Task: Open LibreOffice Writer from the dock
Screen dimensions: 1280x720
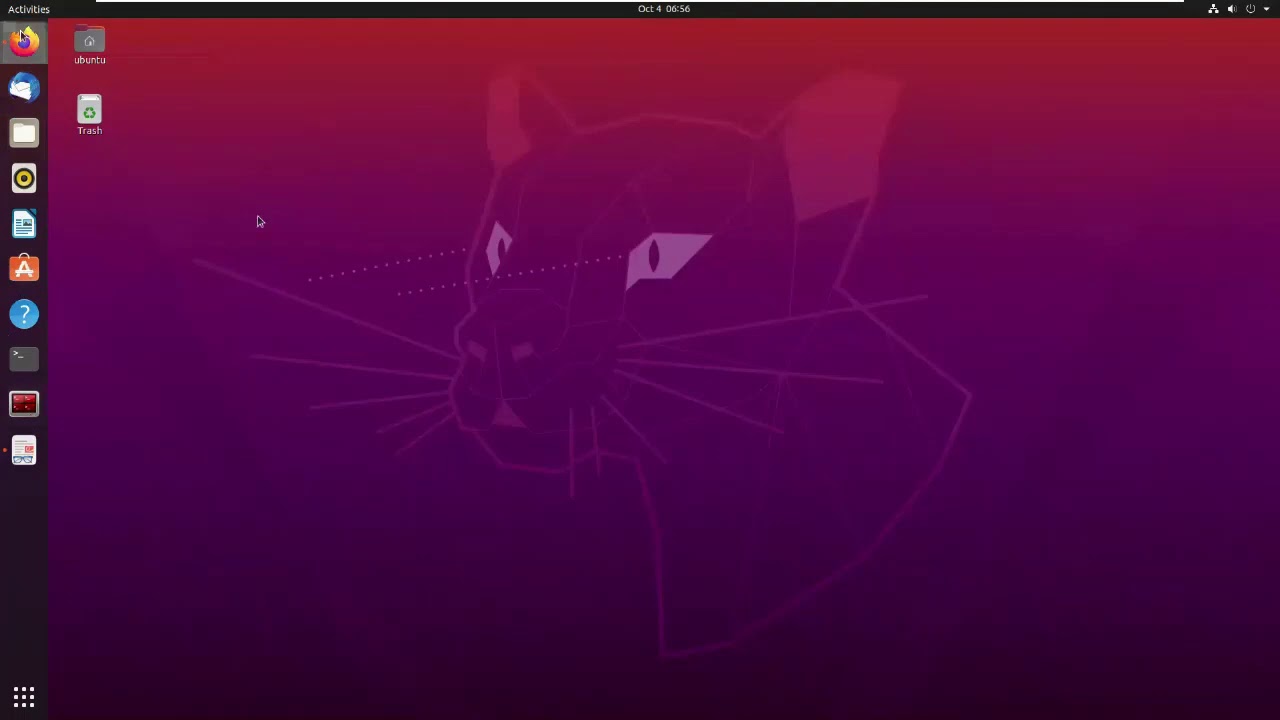Action: tap(24, 224)
